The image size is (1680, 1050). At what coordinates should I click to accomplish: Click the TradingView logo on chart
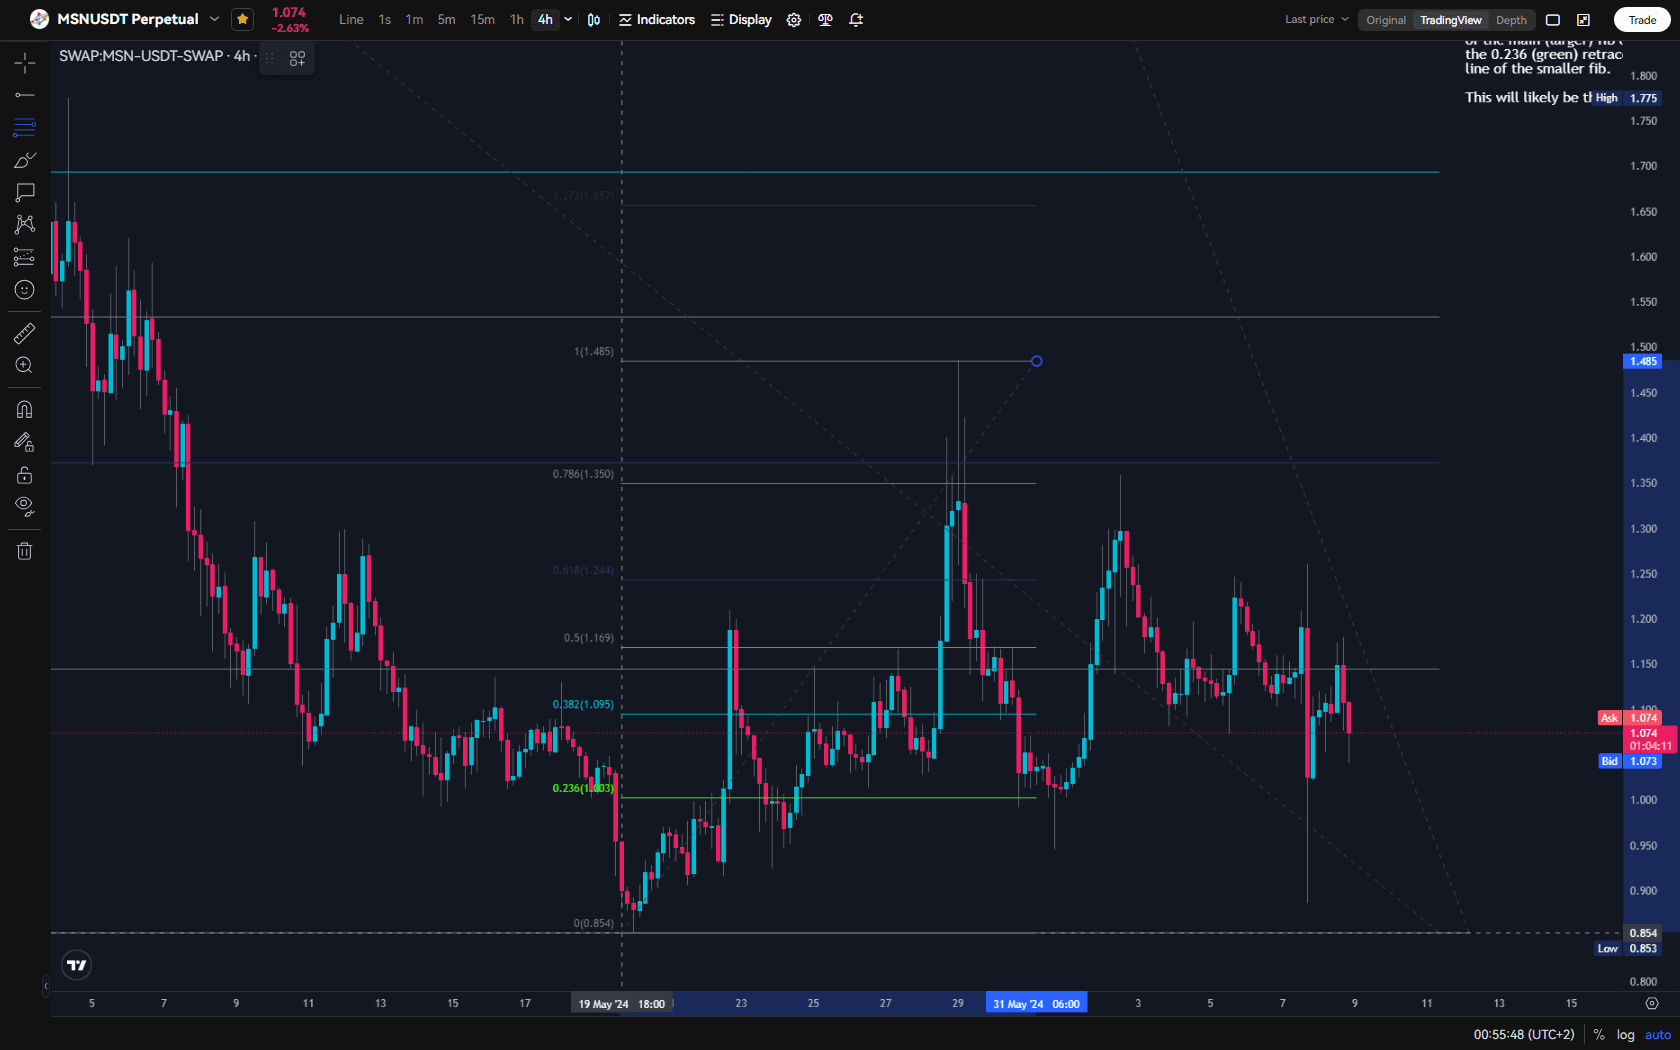pyautogui.click(x=77, y=965)
